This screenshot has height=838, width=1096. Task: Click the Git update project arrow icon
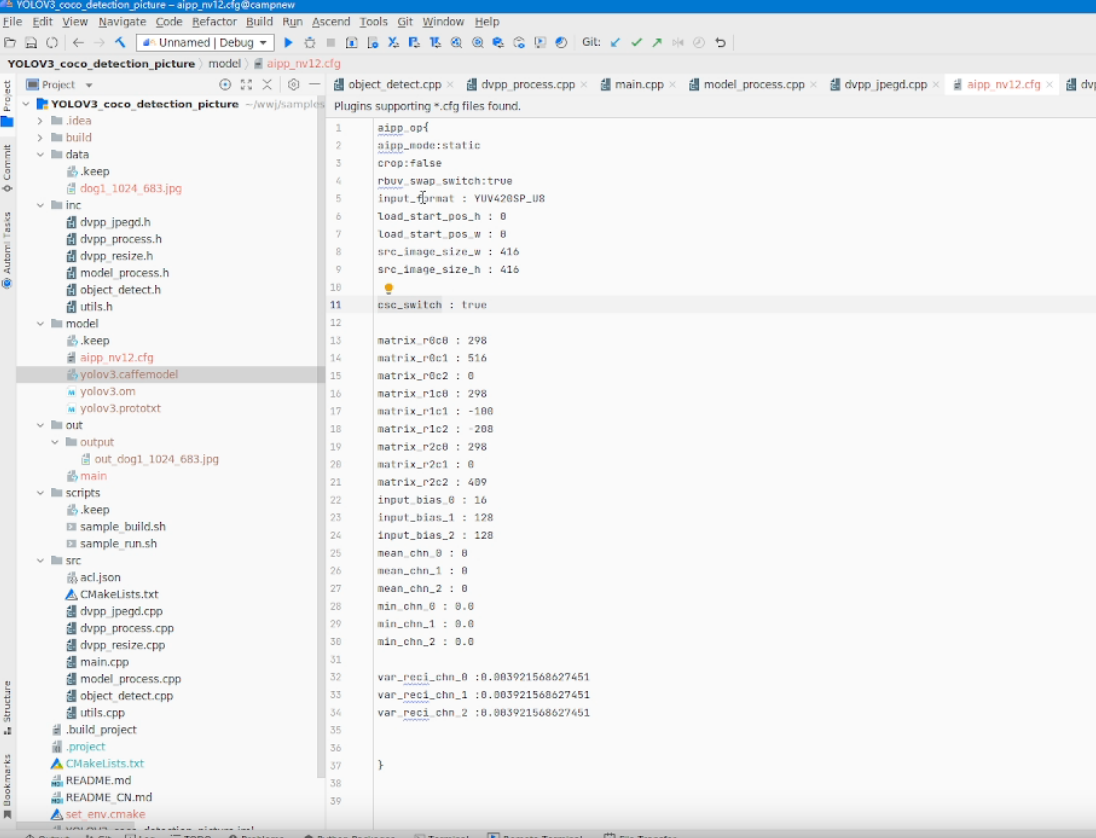click(x=615, y=43)
